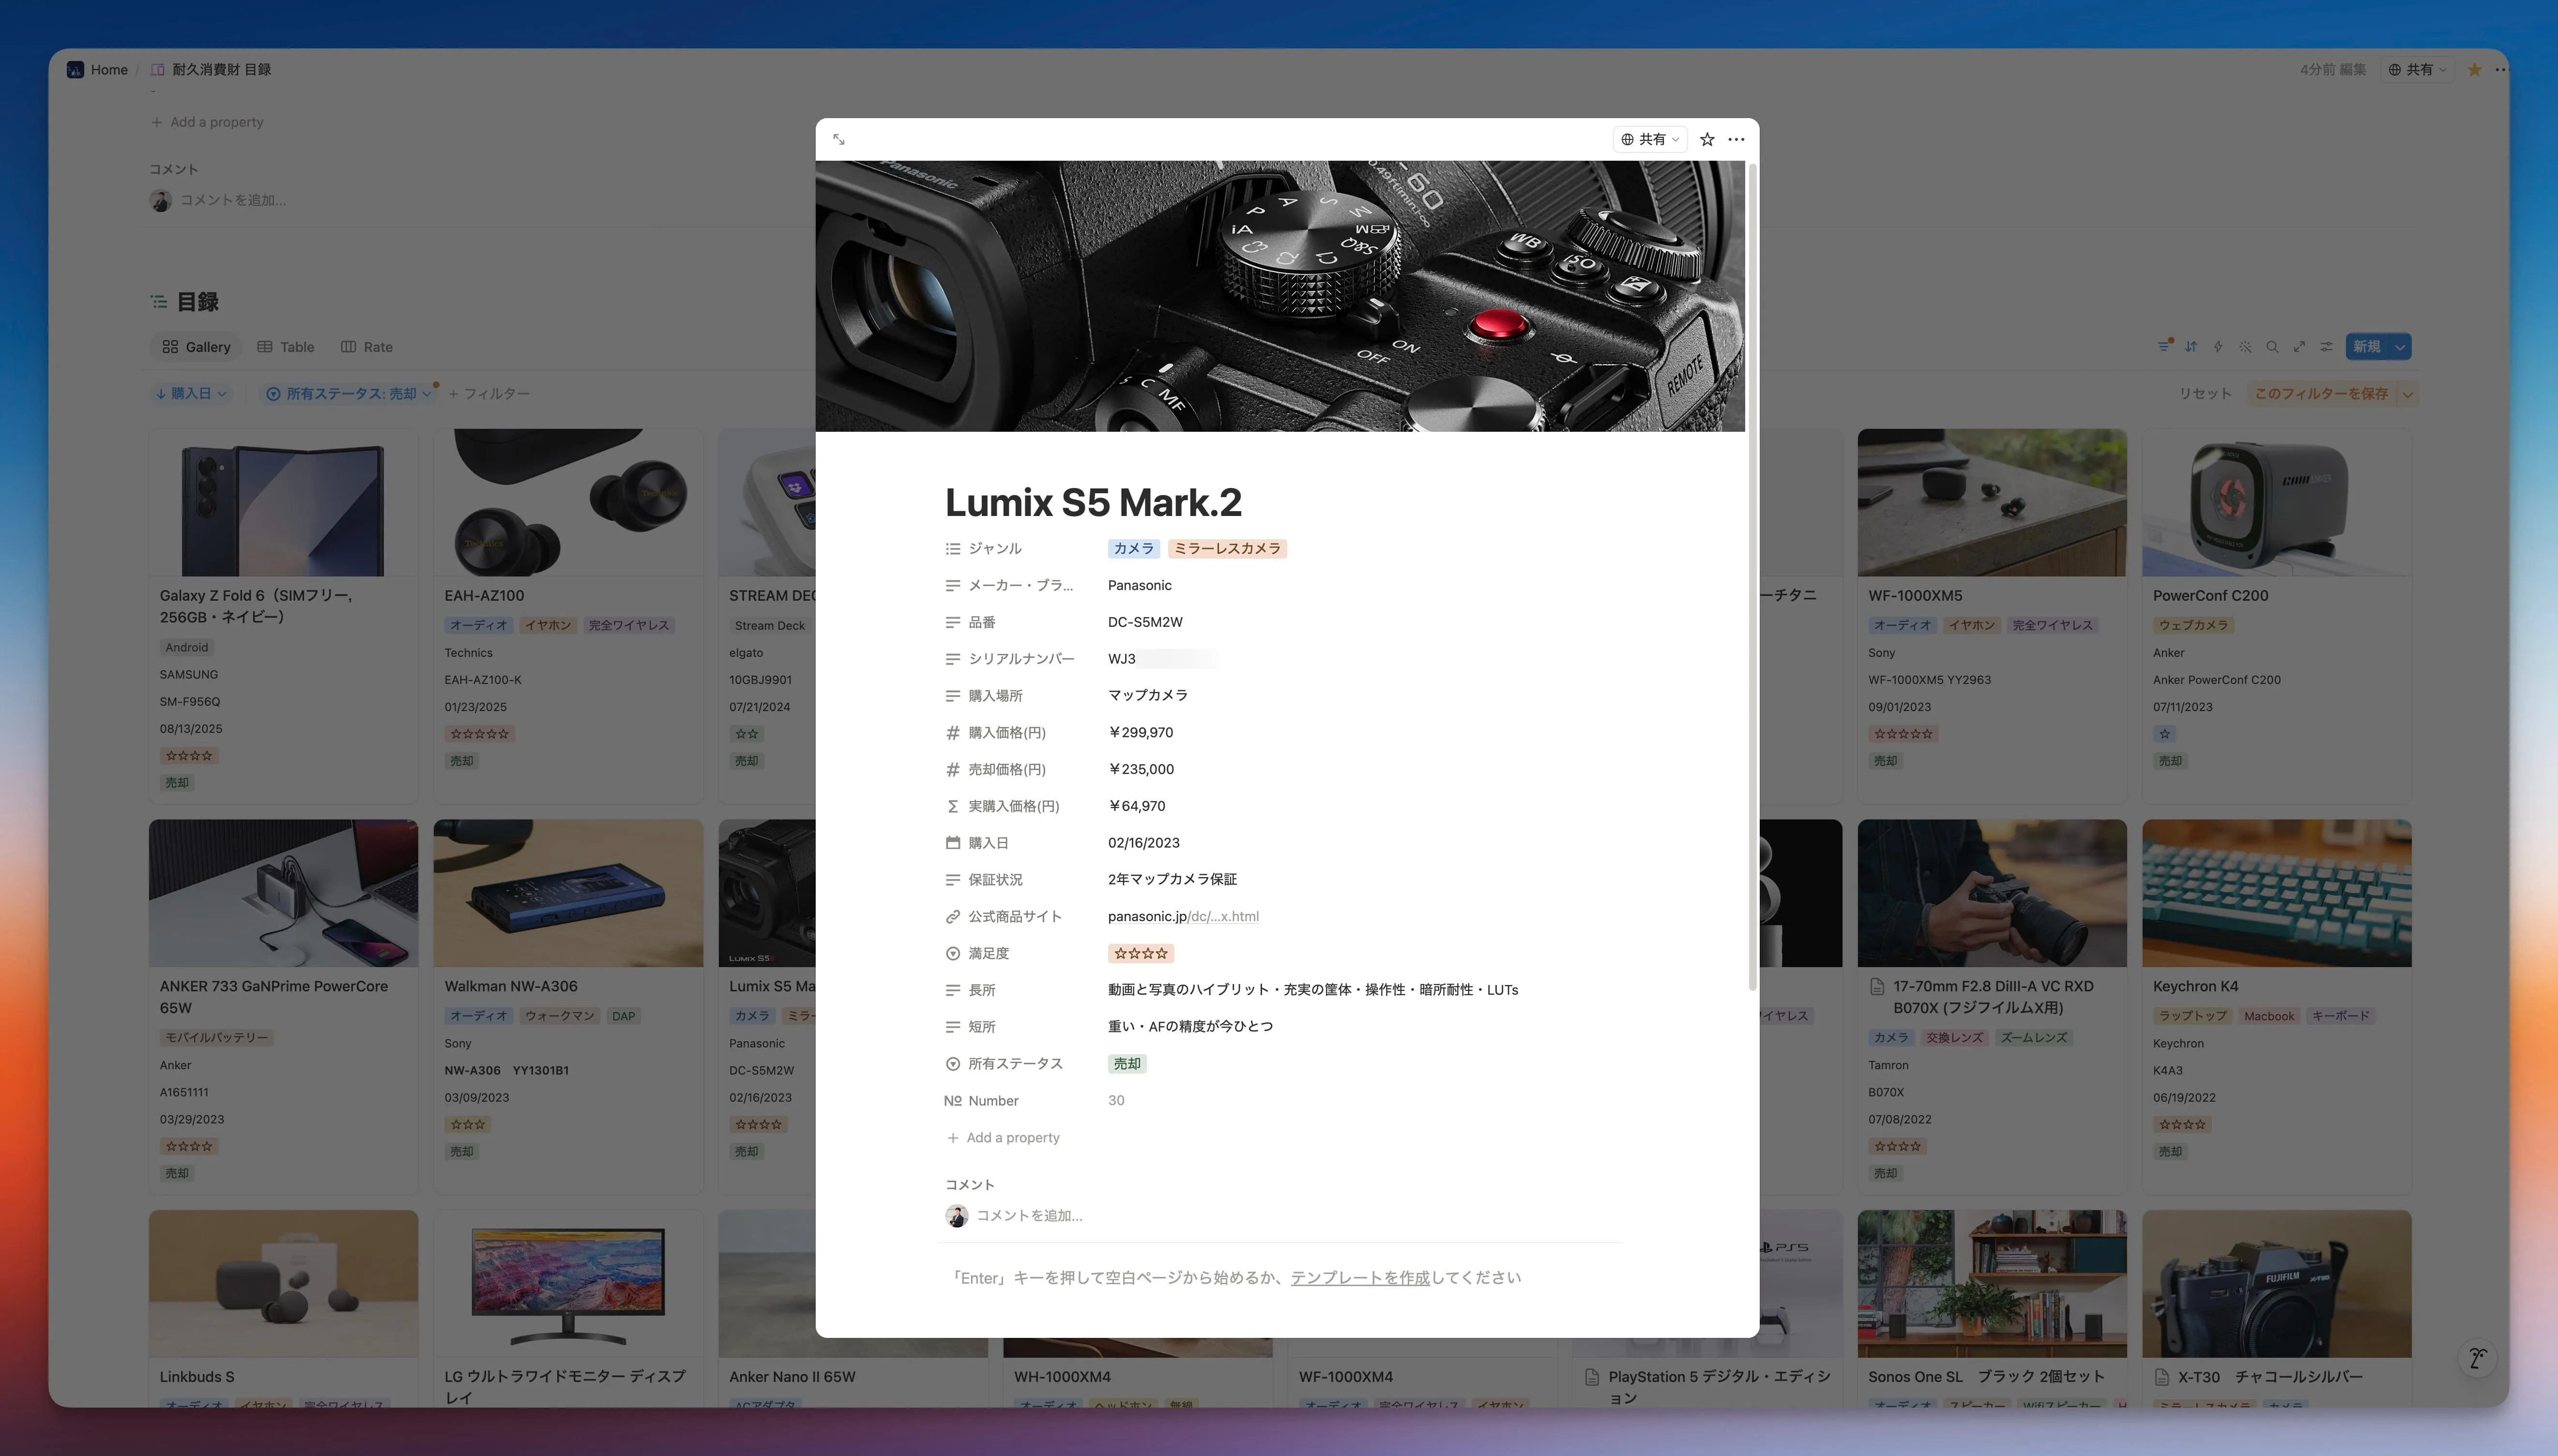The image size is (2558, 1456).
Task: Expand the database to full screen
Action: (2299, 346)
